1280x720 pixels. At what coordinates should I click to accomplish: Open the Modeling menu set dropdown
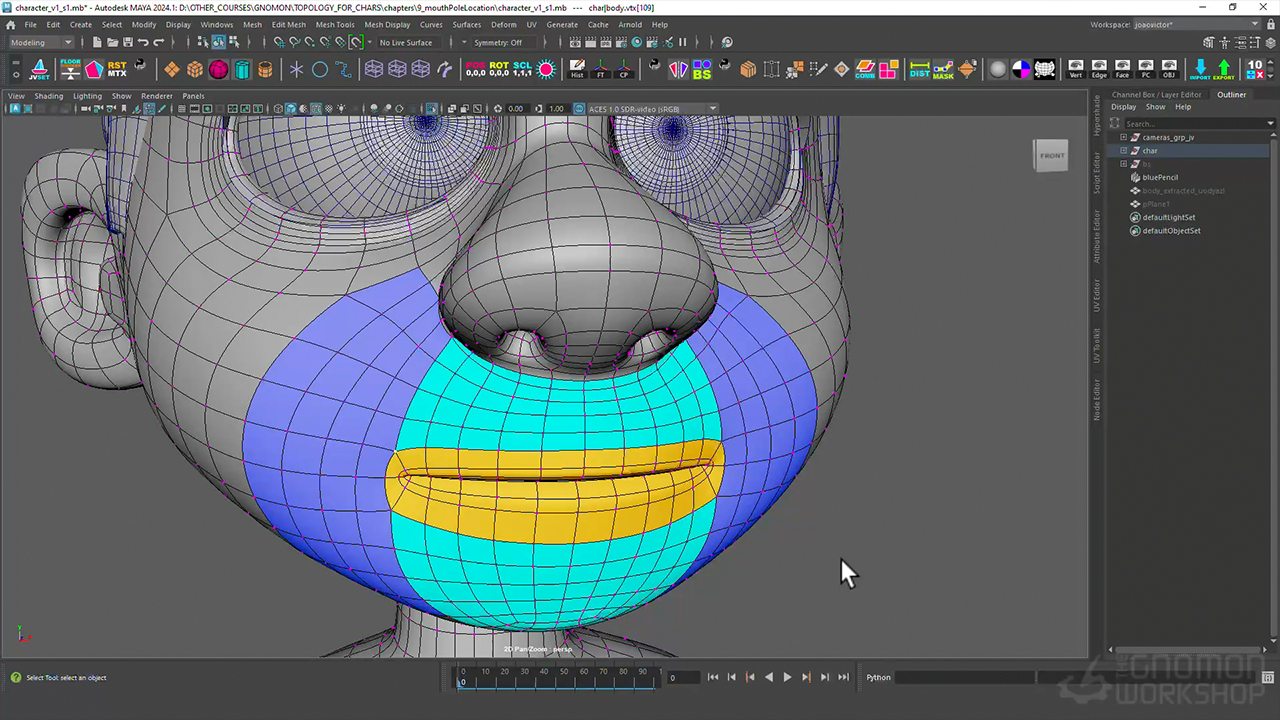(41, 42)
